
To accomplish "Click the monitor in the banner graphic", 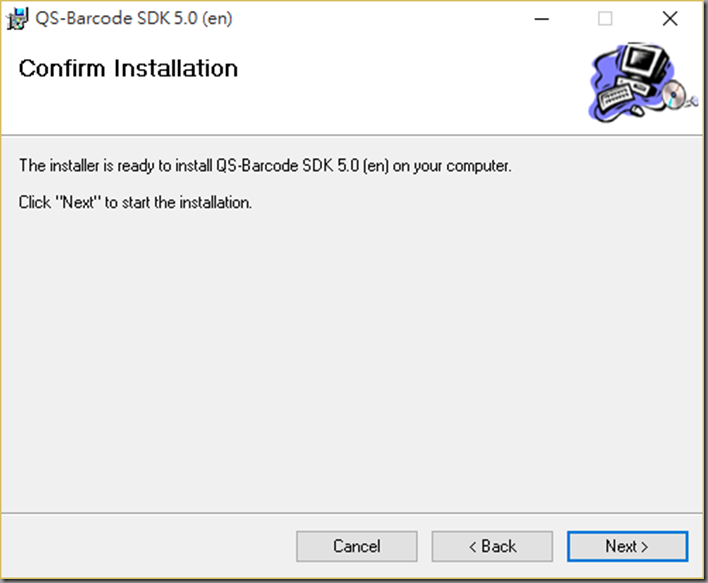I will 643,63.
